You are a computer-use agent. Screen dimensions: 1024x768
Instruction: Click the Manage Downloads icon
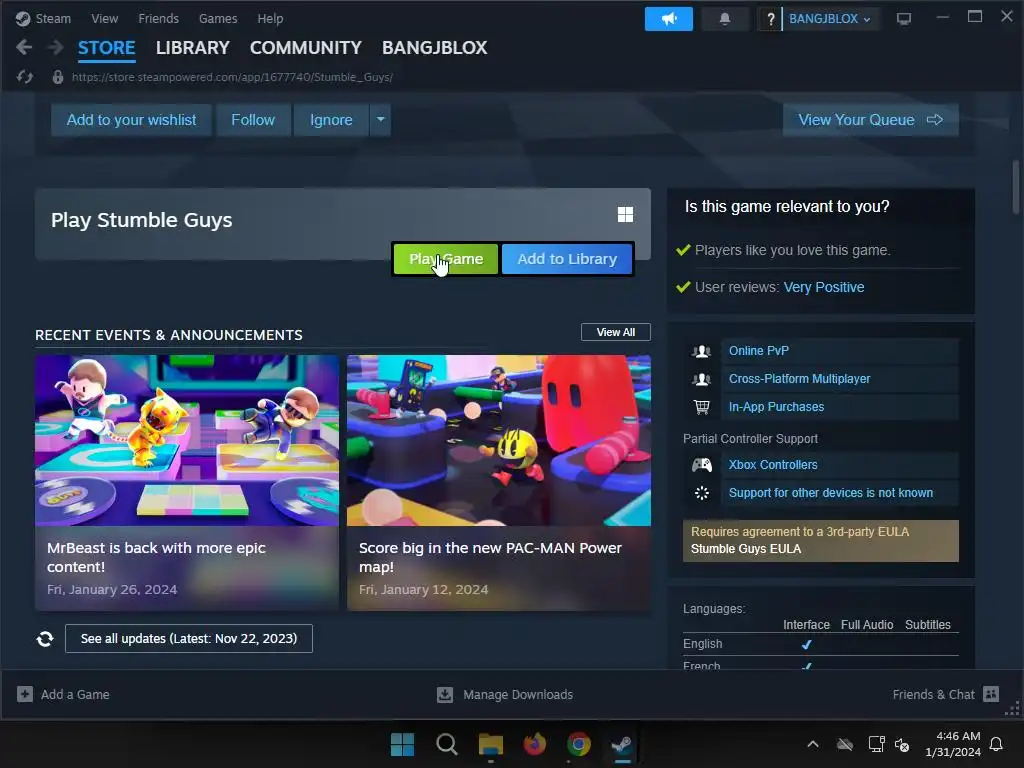pos(445,694)
